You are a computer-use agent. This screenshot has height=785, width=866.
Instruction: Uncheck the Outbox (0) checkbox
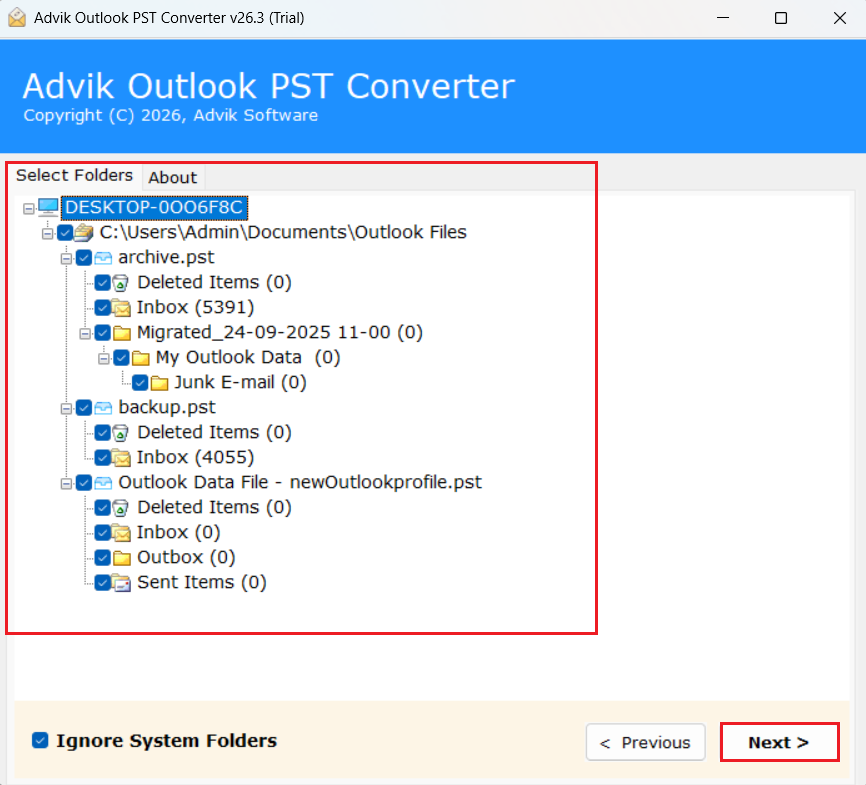[103, 558]
